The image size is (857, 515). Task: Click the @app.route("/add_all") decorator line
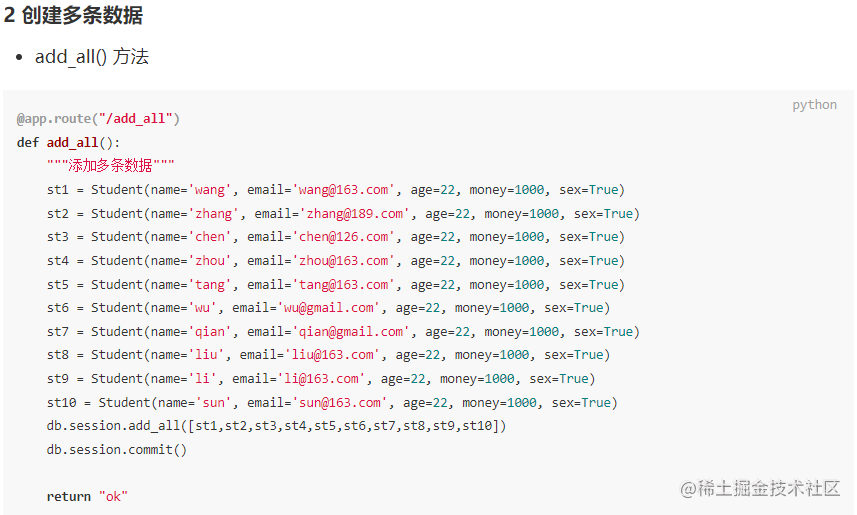(98, 118)
